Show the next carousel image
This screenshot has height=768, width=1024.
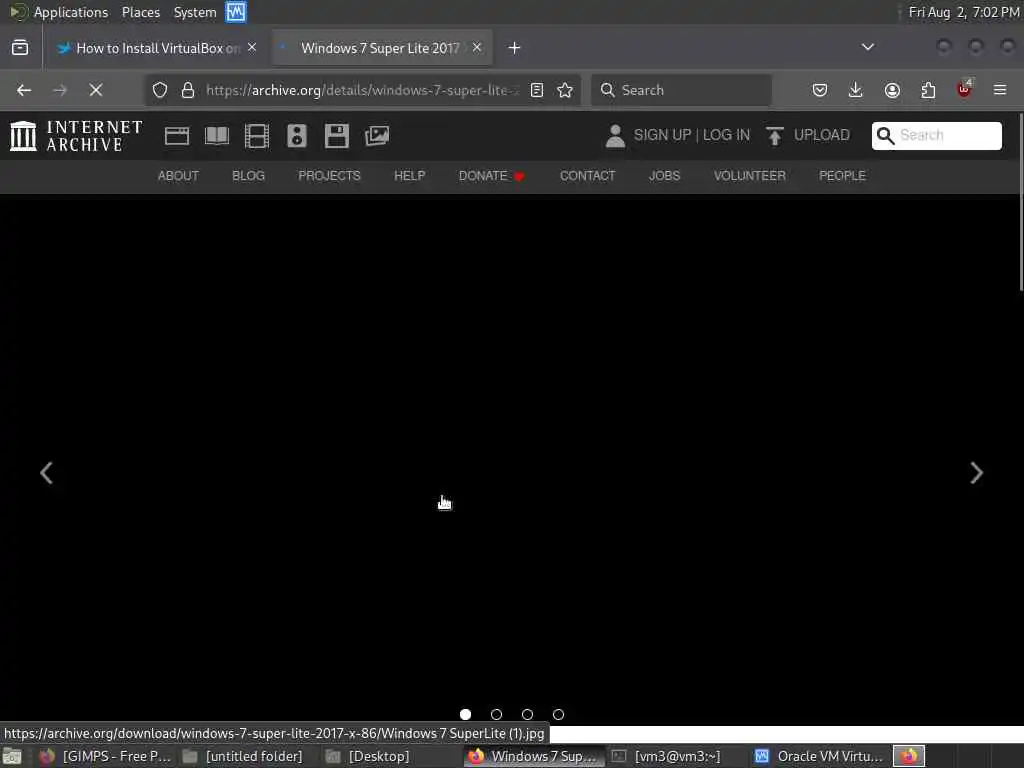click(x=976, y=473)
